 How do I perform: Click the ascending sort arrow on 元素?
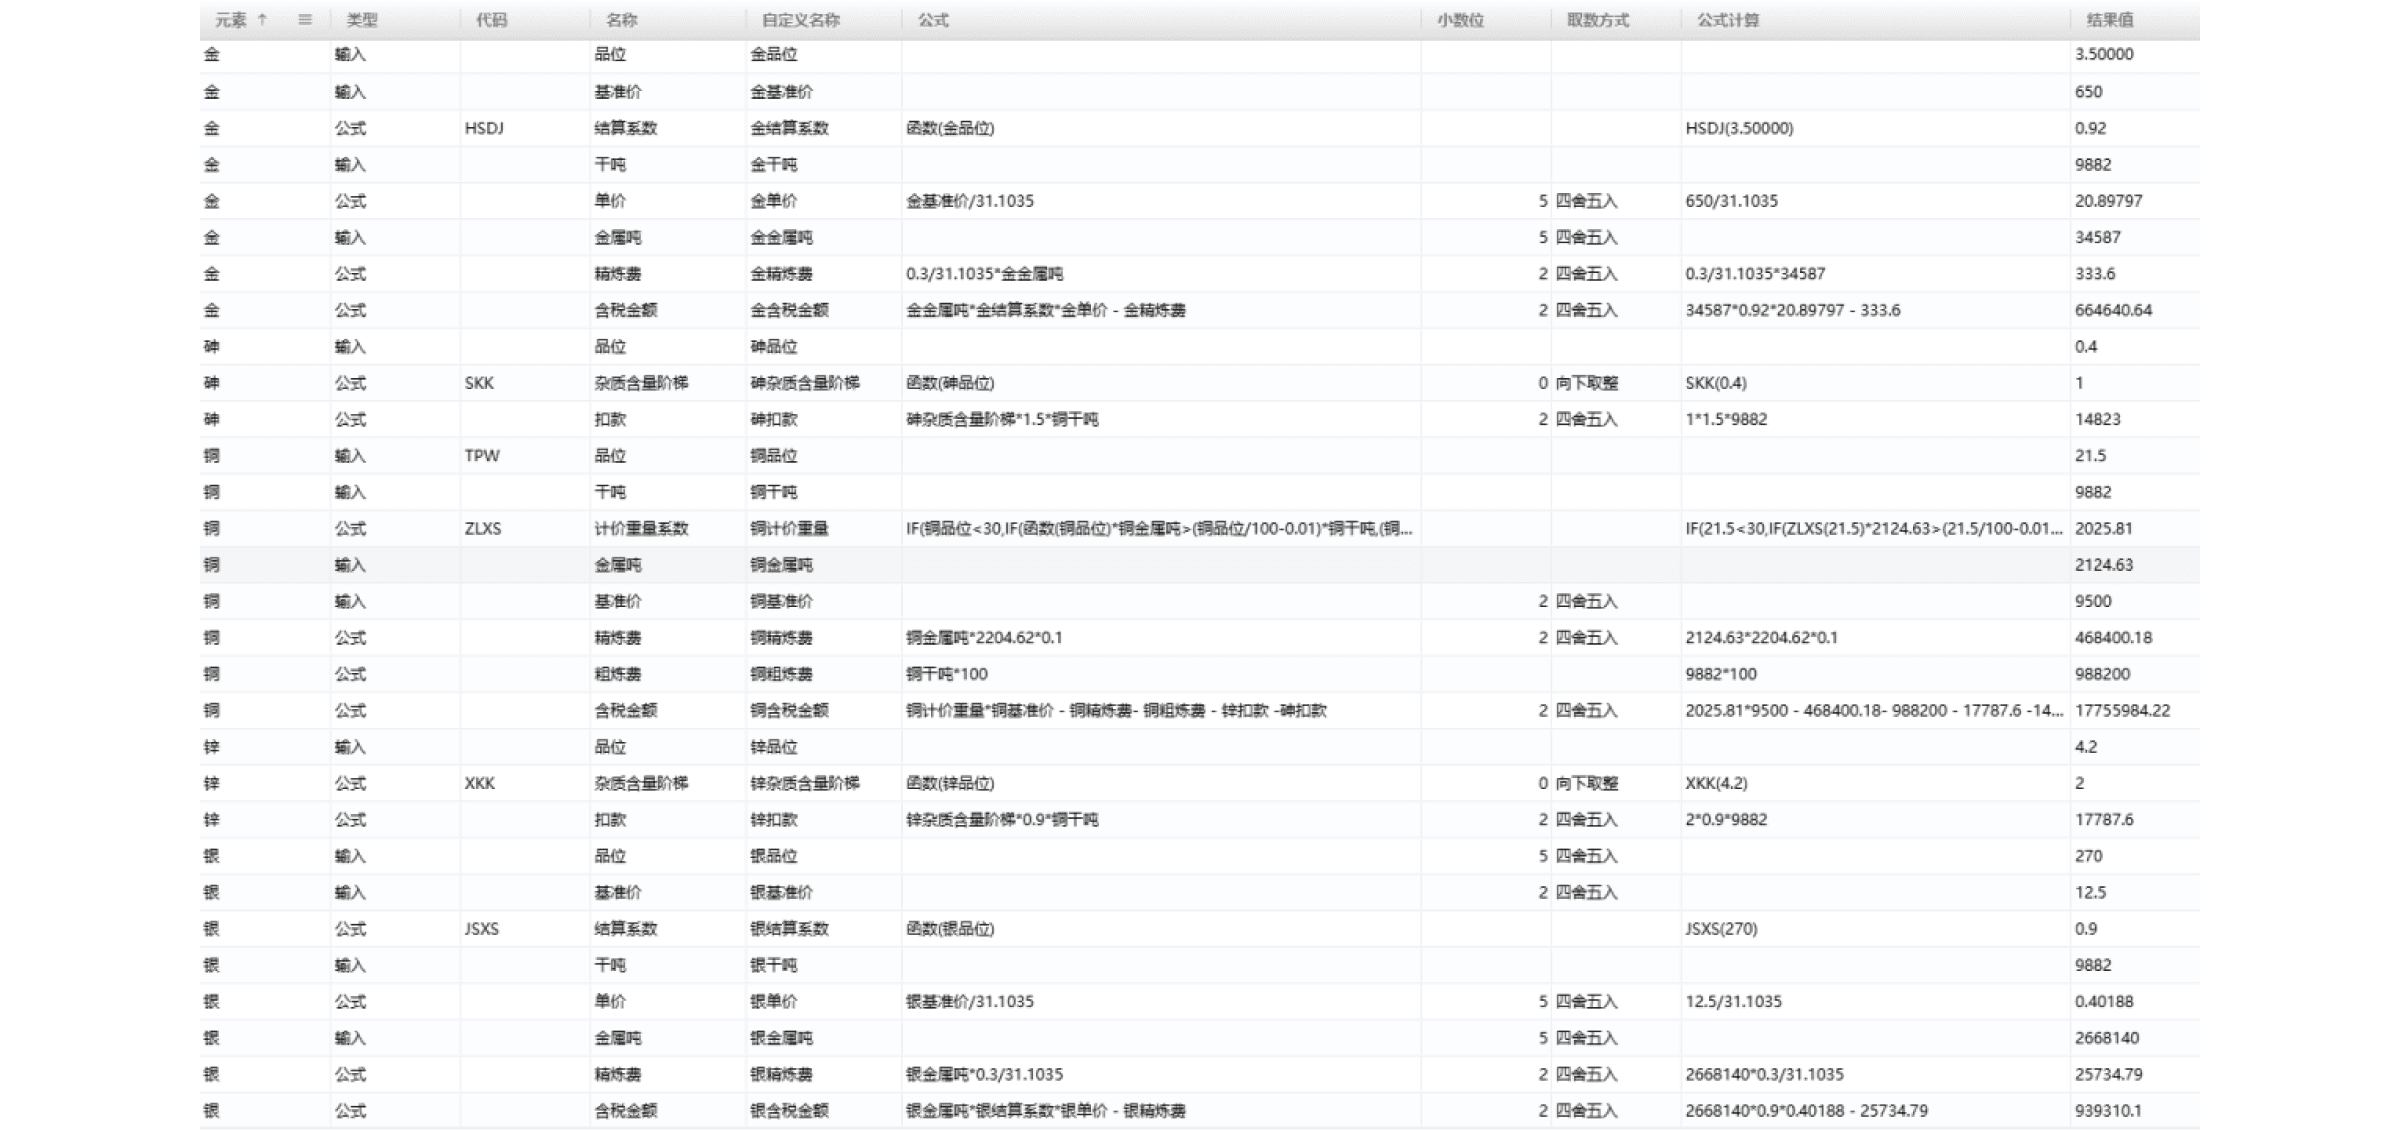pos(263,20)
